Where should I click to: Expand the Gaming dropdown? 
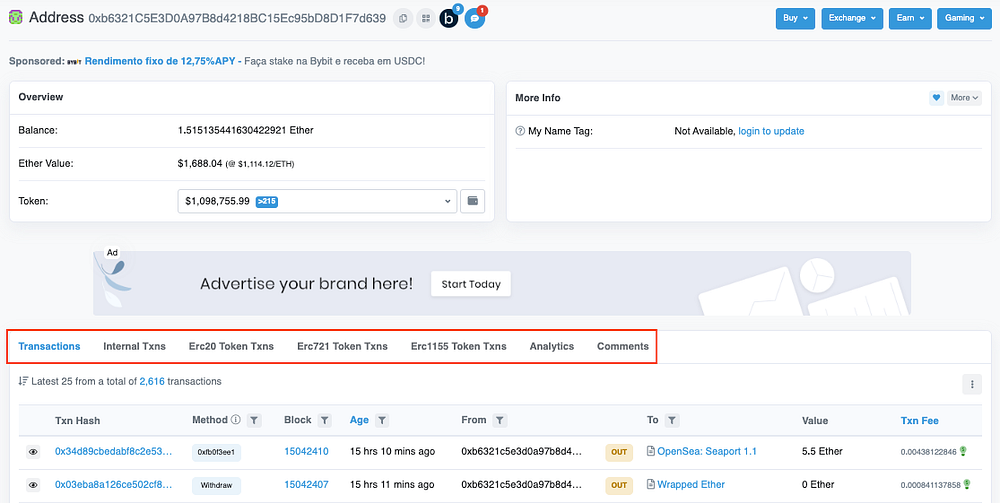[x=964, y=18]
